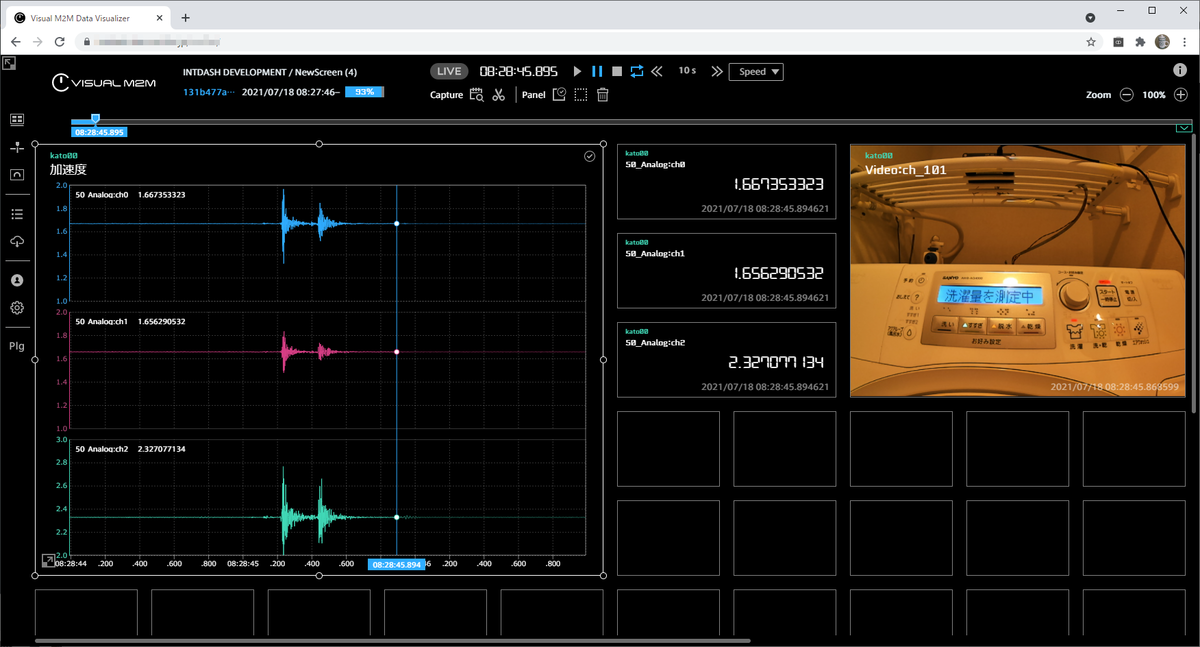Click the Capture label in the toolbar
Image resolution: width=1200 pixels, height=647 pixels.
446,95
